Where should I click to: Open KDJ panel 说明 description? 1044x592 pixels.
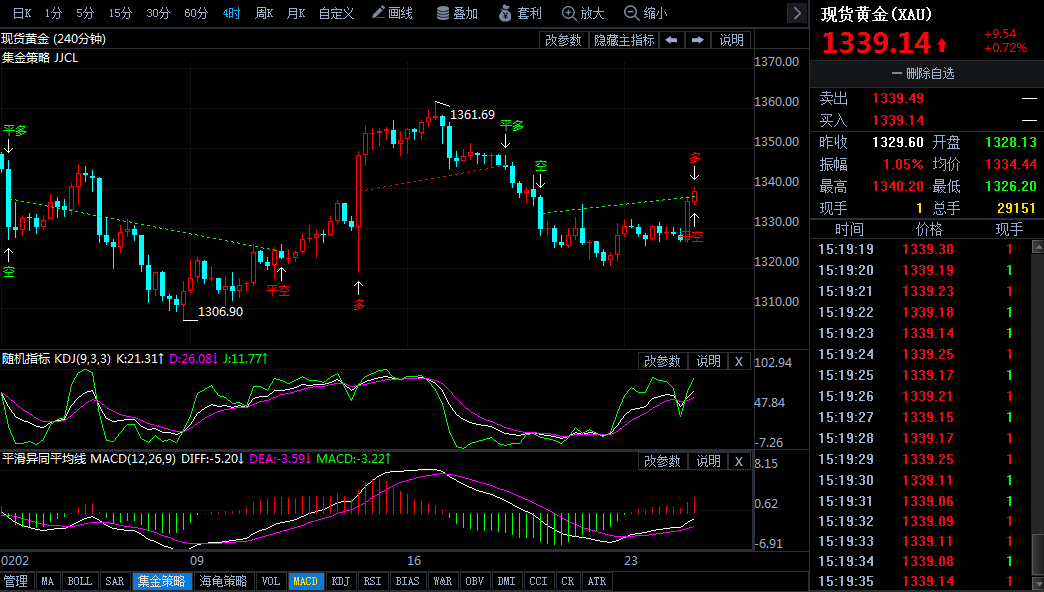click(x=708, y=361)
